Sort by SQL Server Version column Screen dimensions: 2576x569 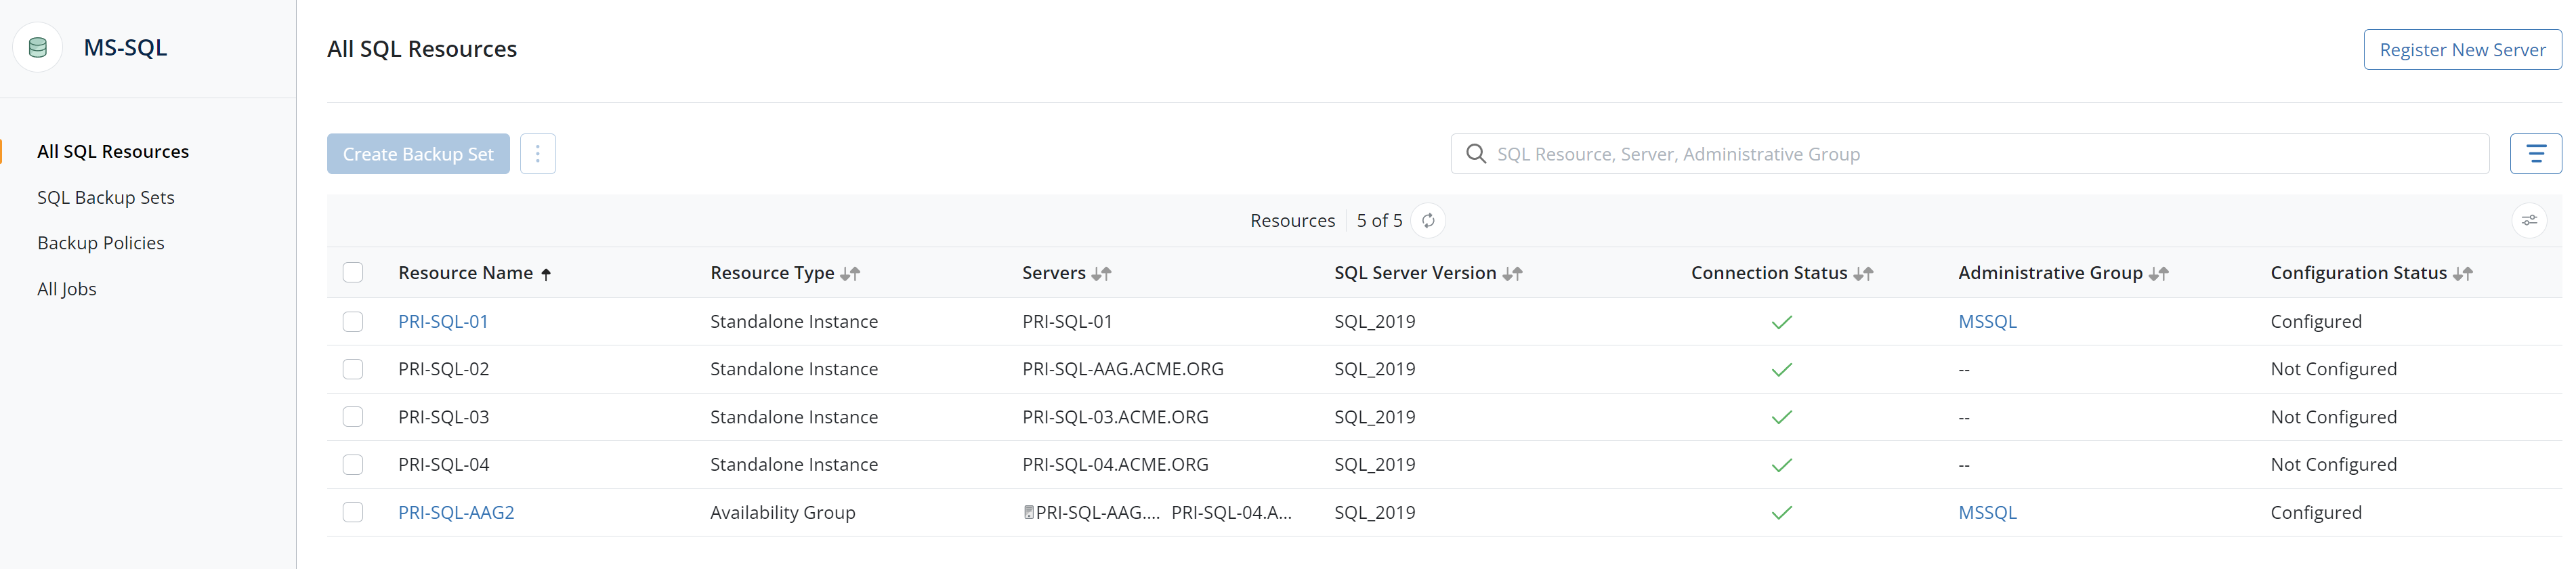(x=1512, y=274)
